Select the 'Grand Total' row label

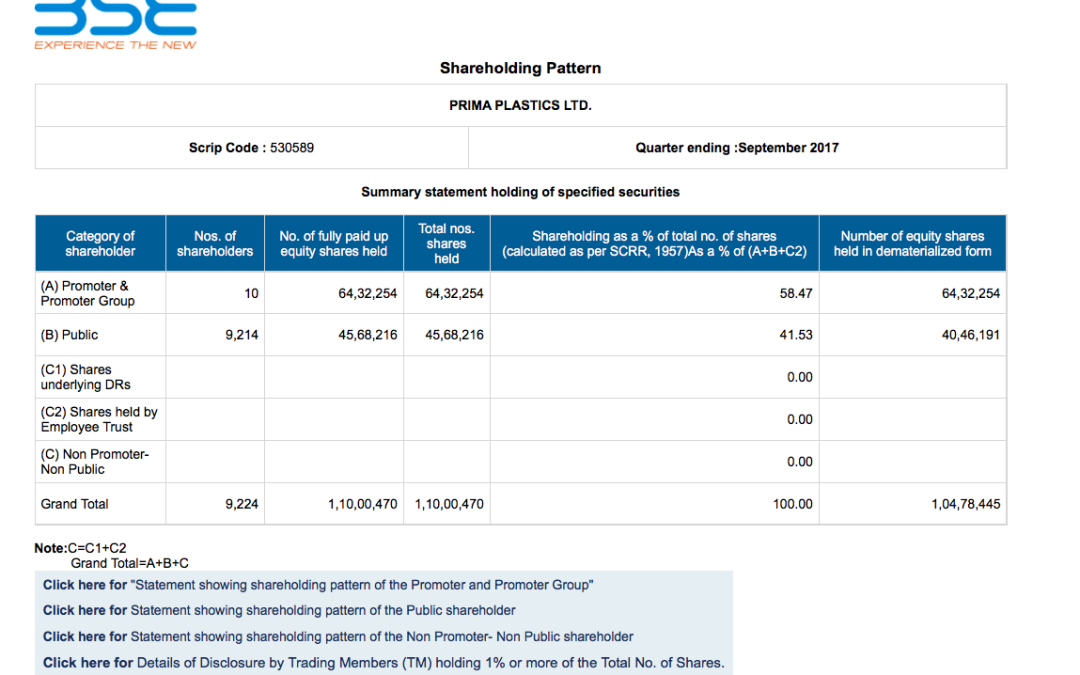(x=74, y=504)
